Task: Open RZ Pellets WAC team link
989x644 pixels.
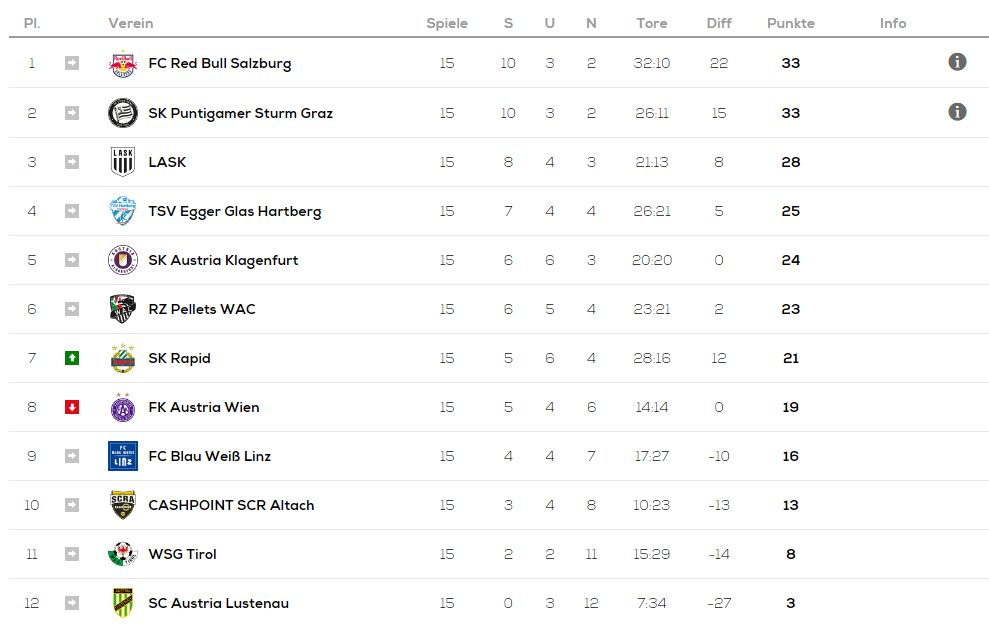Action: click(x=201, y=309)
